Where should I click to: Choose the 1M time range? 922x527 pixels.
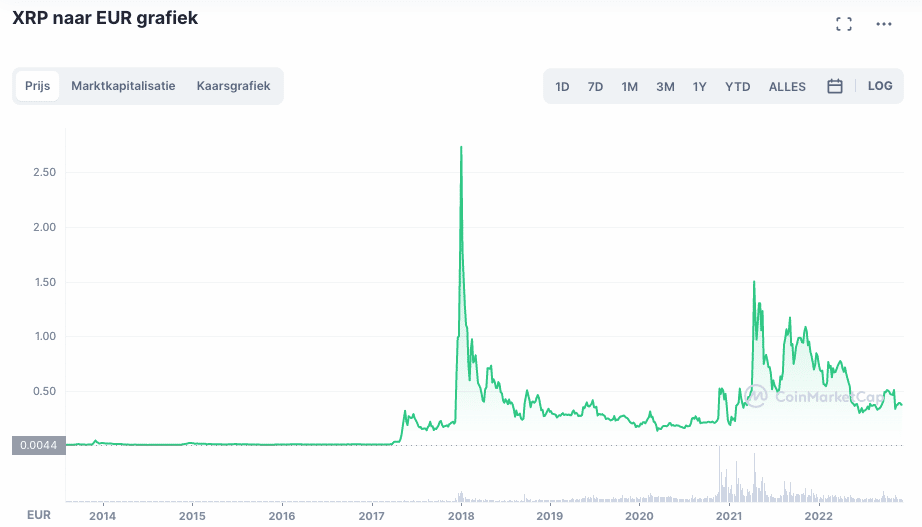(629, 87)
